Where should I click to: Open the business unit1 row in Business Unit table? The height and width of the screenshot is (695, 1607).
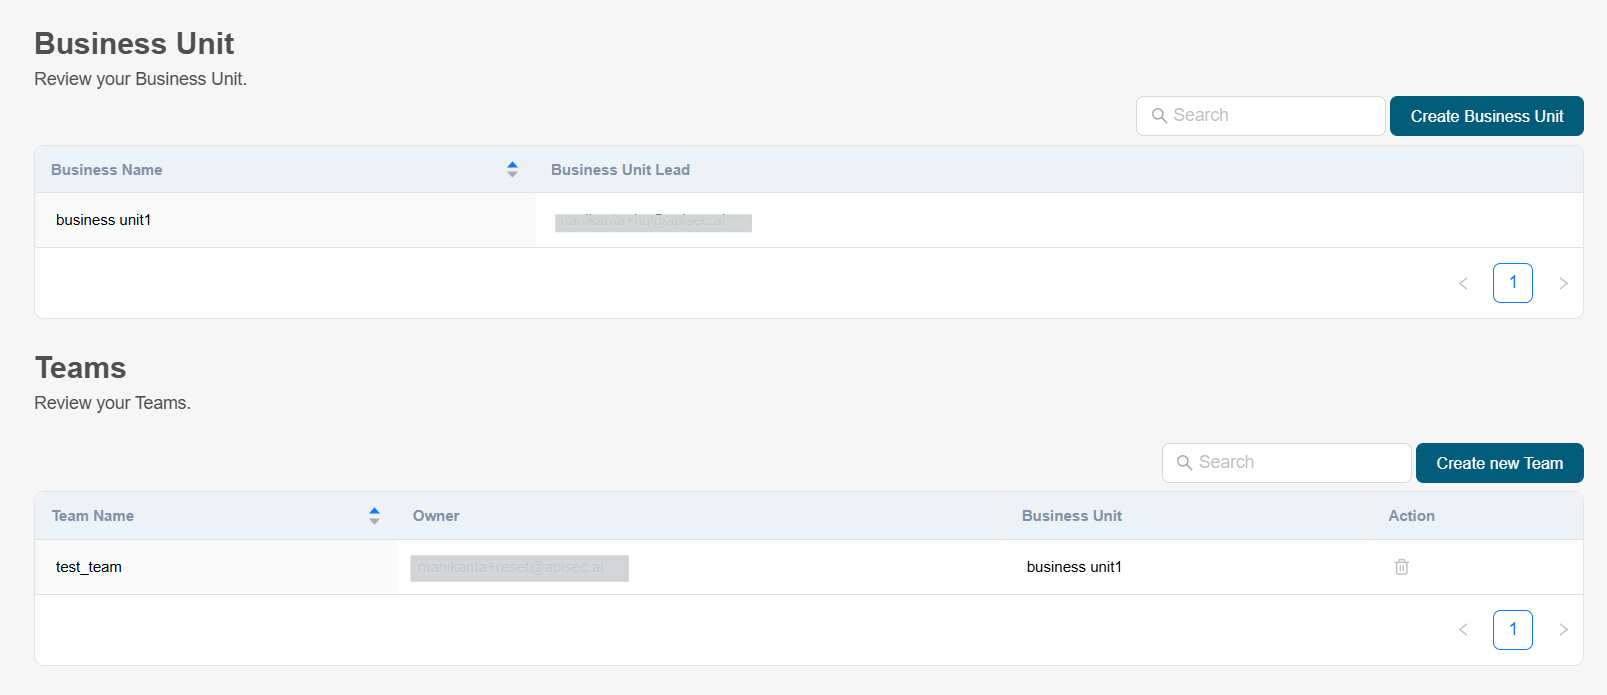point(104,220)
